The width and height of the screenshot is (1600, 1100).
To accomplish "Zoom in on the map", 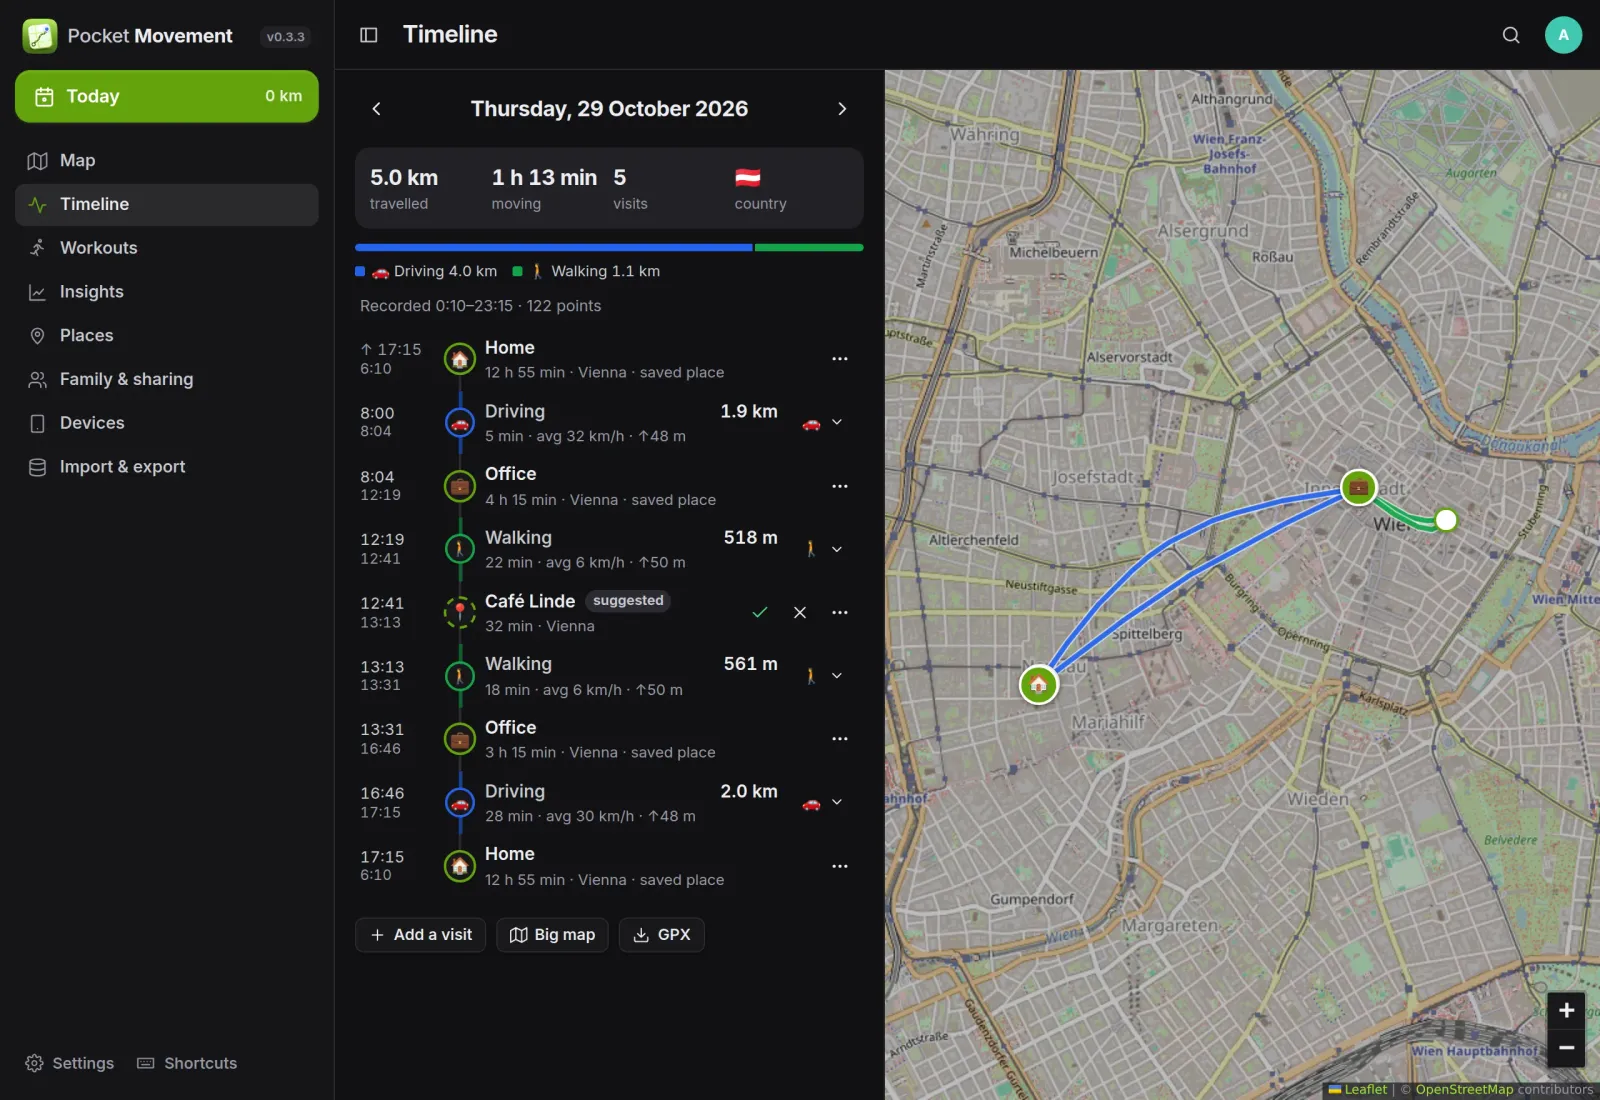I will pos(1566,1010).
